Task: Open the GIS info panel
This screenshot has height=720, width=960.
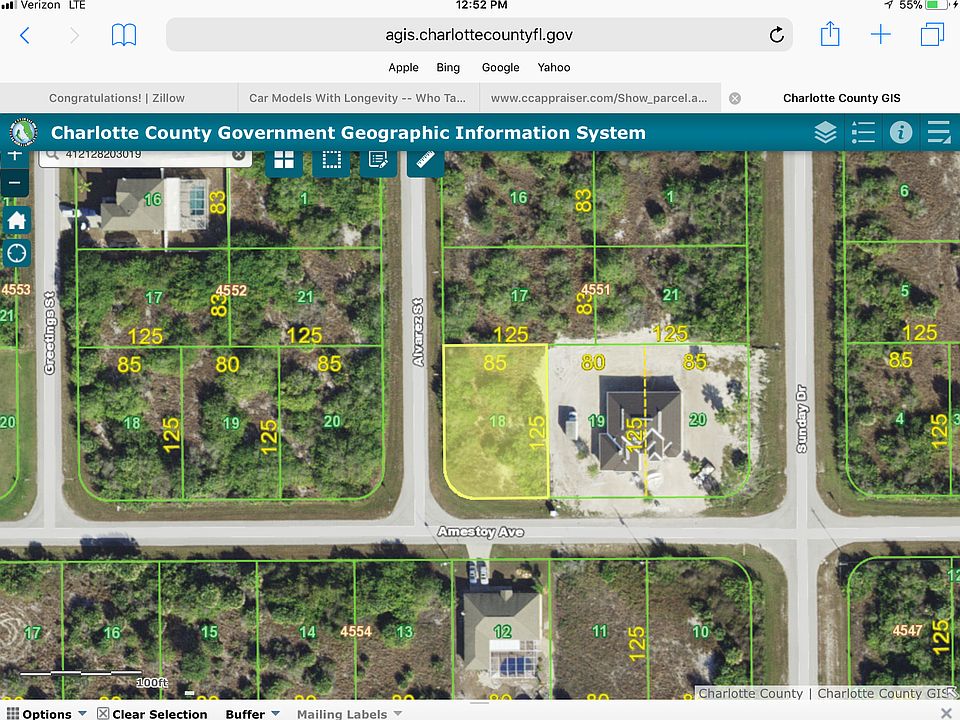Action: tap(901, 132)
